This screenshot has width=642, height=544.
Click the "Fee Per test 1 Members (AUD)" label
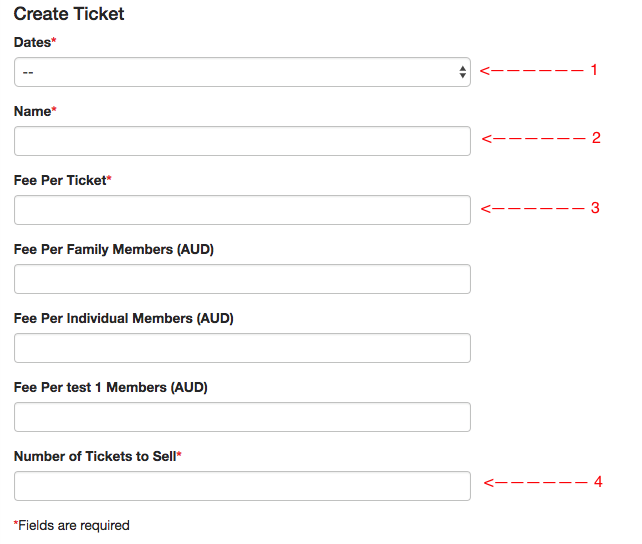click(110, 387)
